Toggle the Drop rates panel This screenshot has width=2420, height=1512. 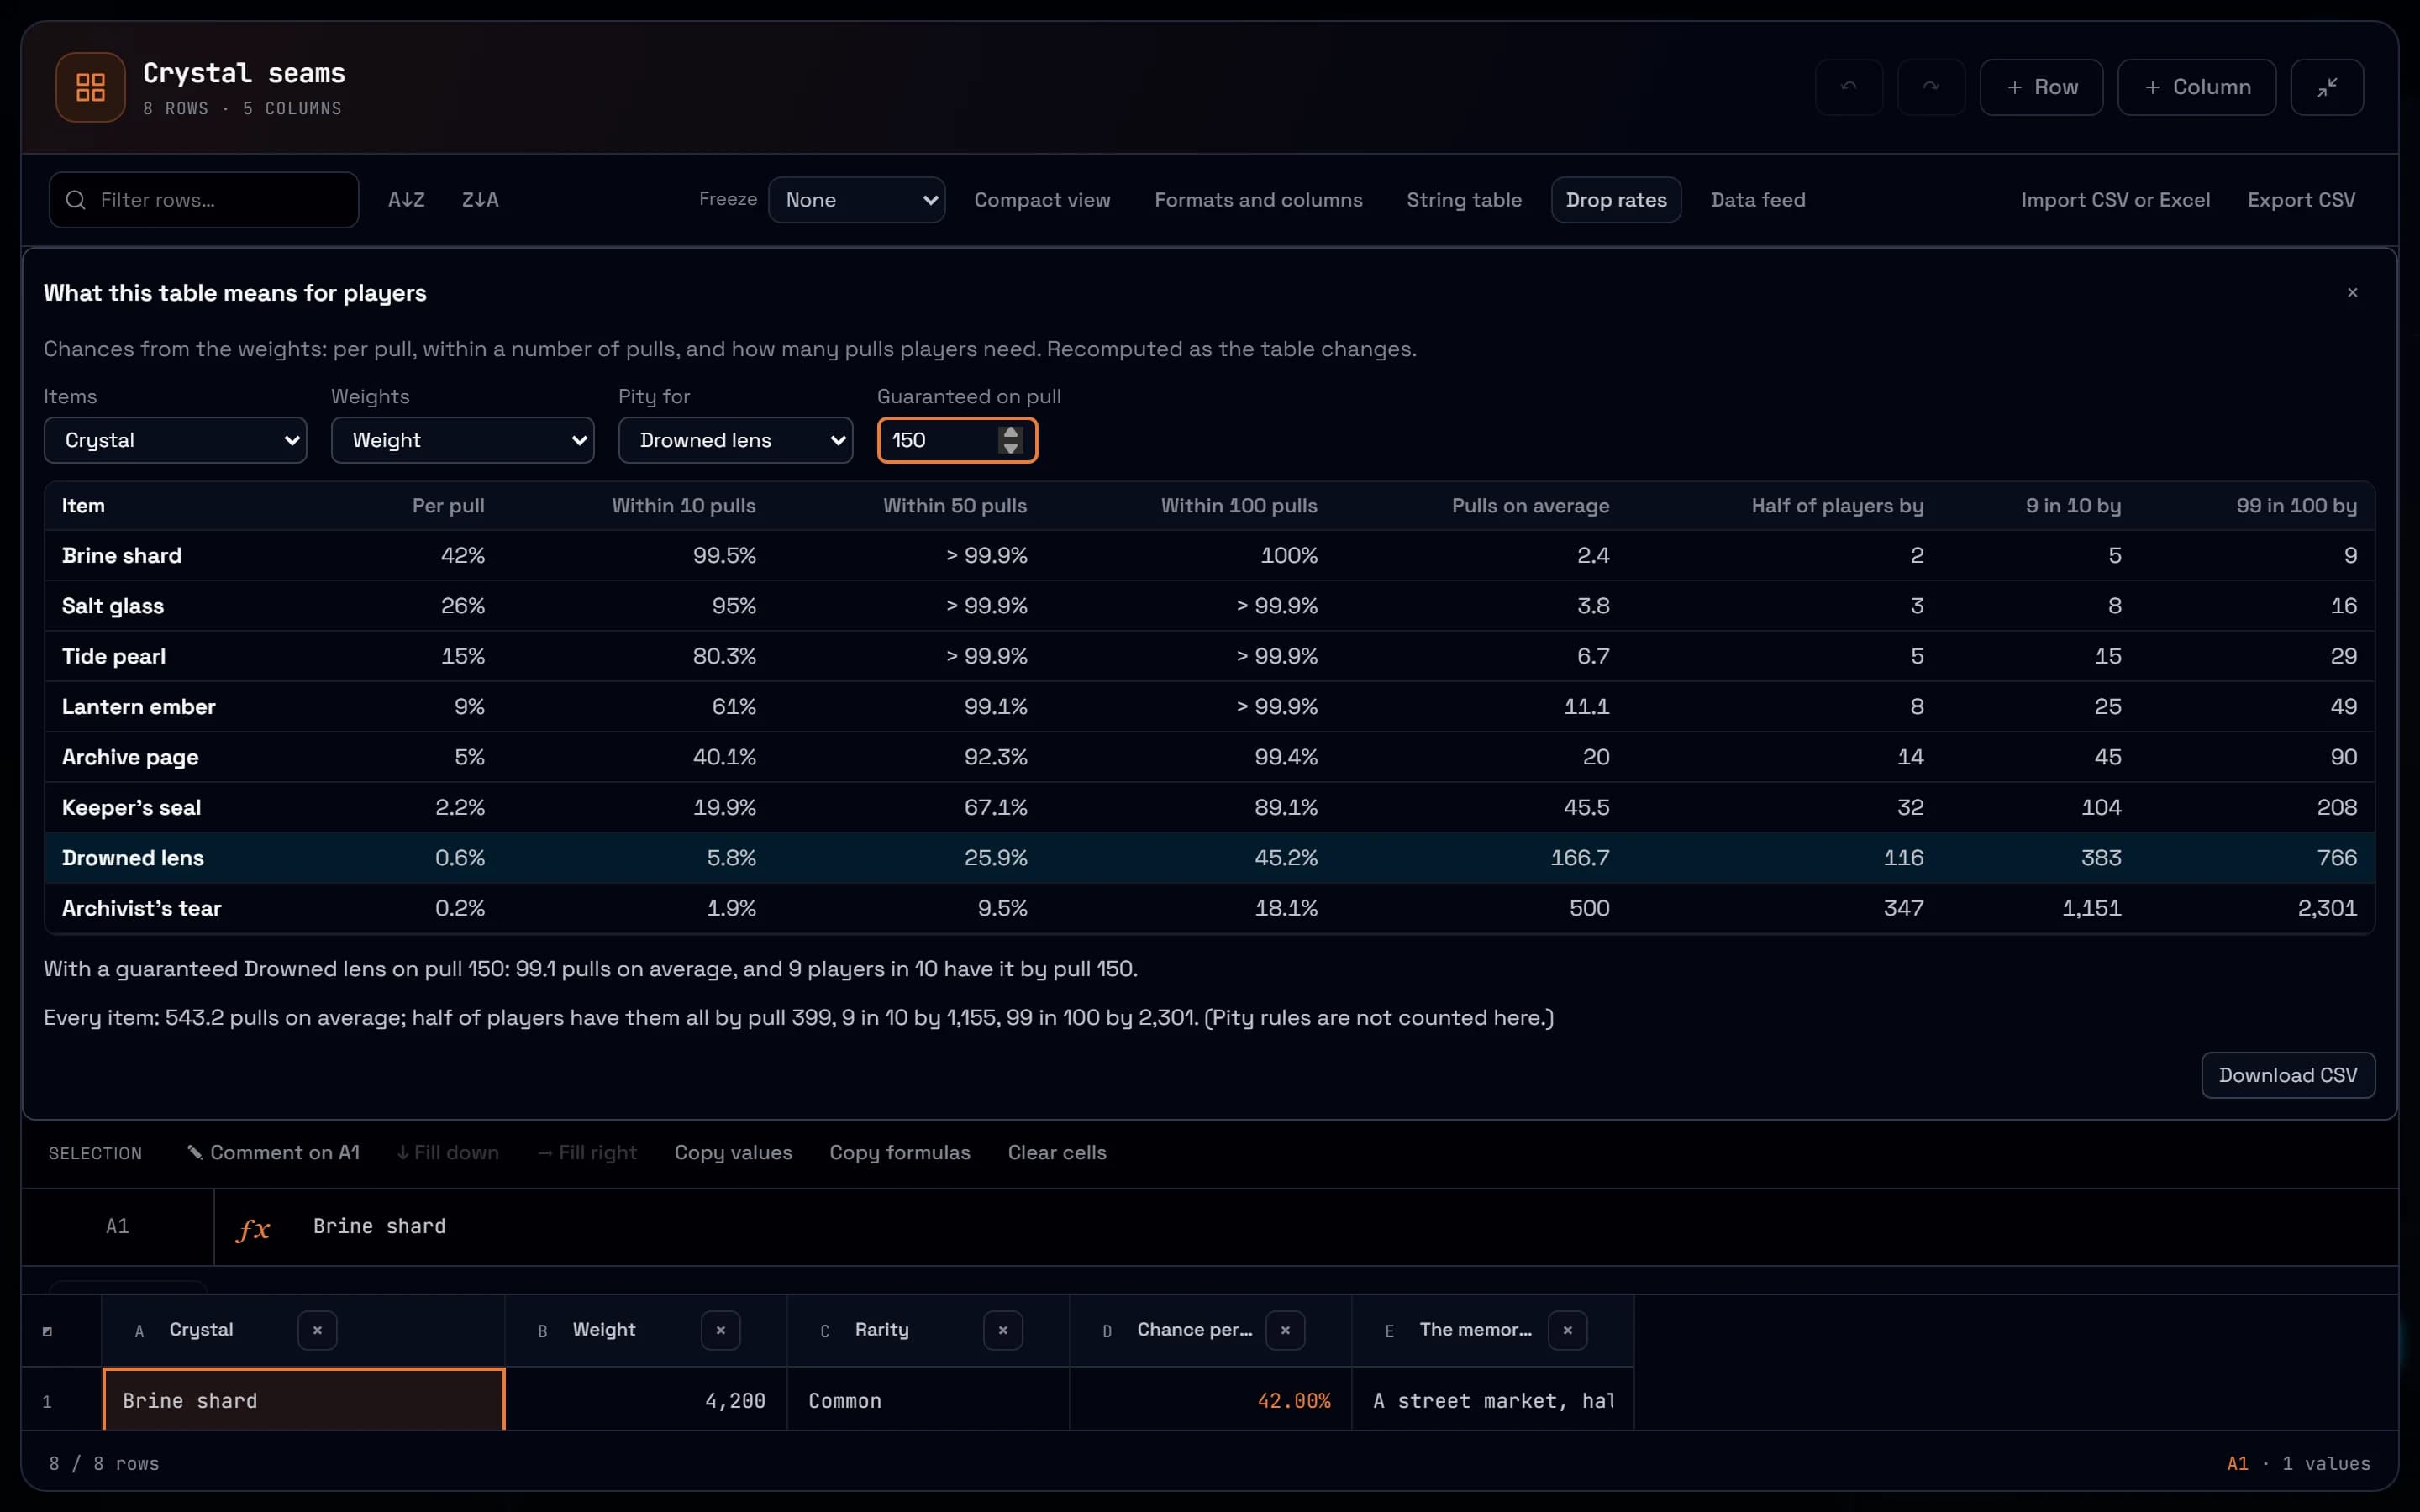click(1616, 200)
